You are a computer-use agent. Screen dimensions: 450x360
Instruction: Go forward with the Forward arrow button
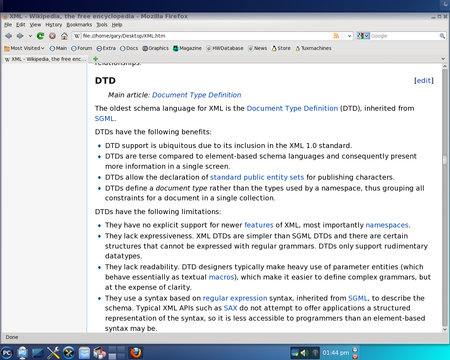point(20,36)
